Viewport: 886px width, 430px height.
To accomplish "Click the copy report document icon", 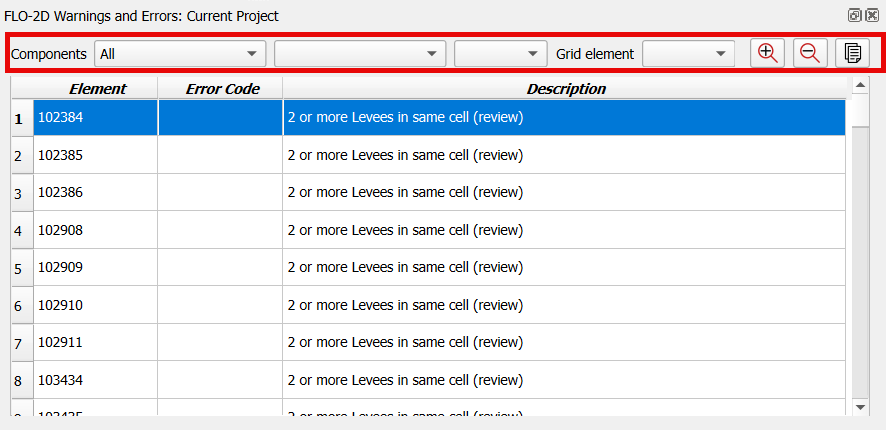I will point(853,54).
